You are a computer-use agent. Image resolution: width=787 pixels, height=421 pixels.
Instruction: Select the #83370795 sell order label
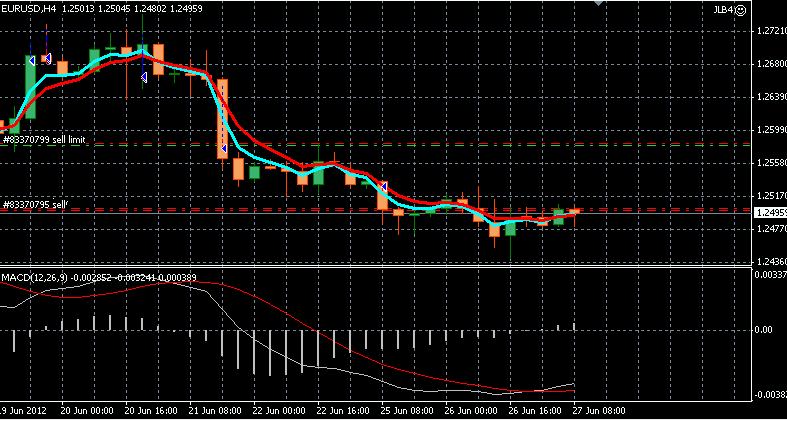click(x=35, y=204)
